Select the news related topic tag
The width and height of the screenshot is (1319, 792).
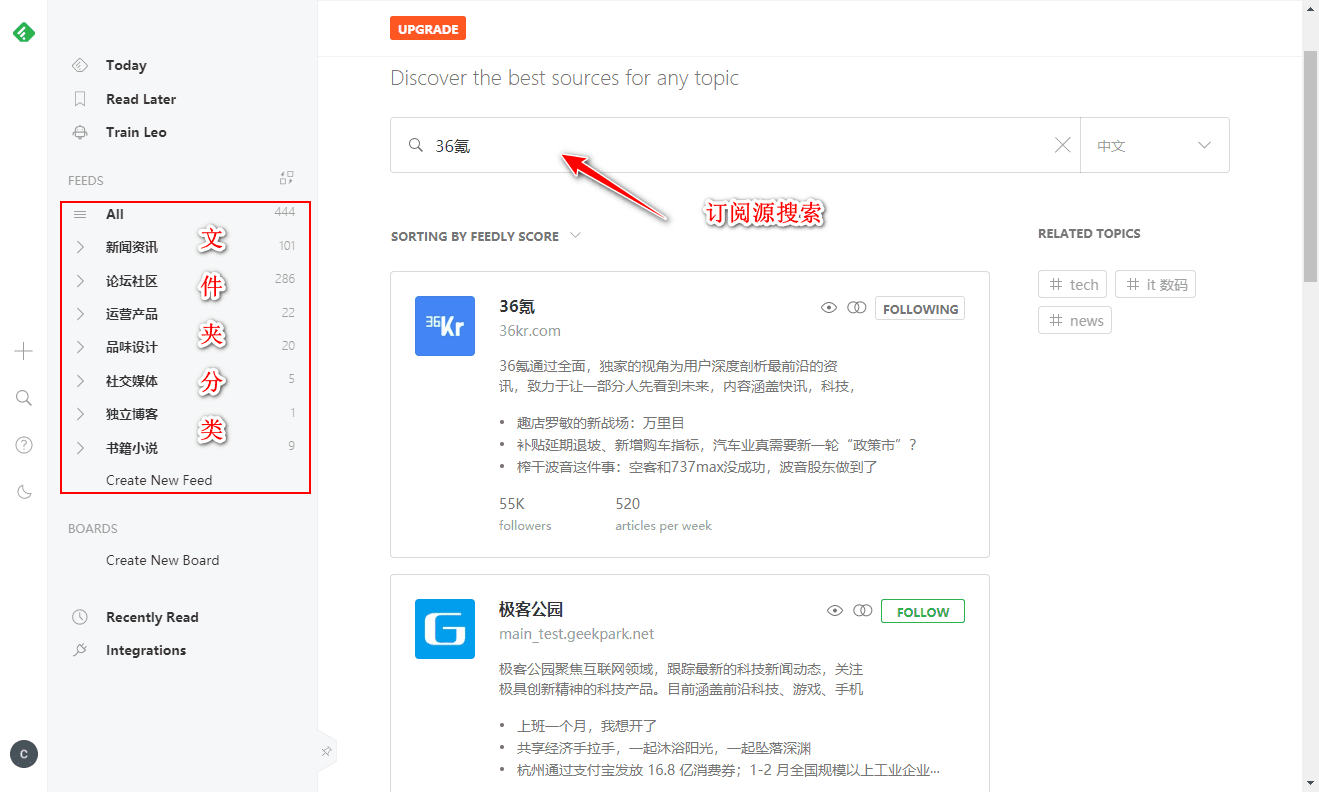click(1075, 320)
